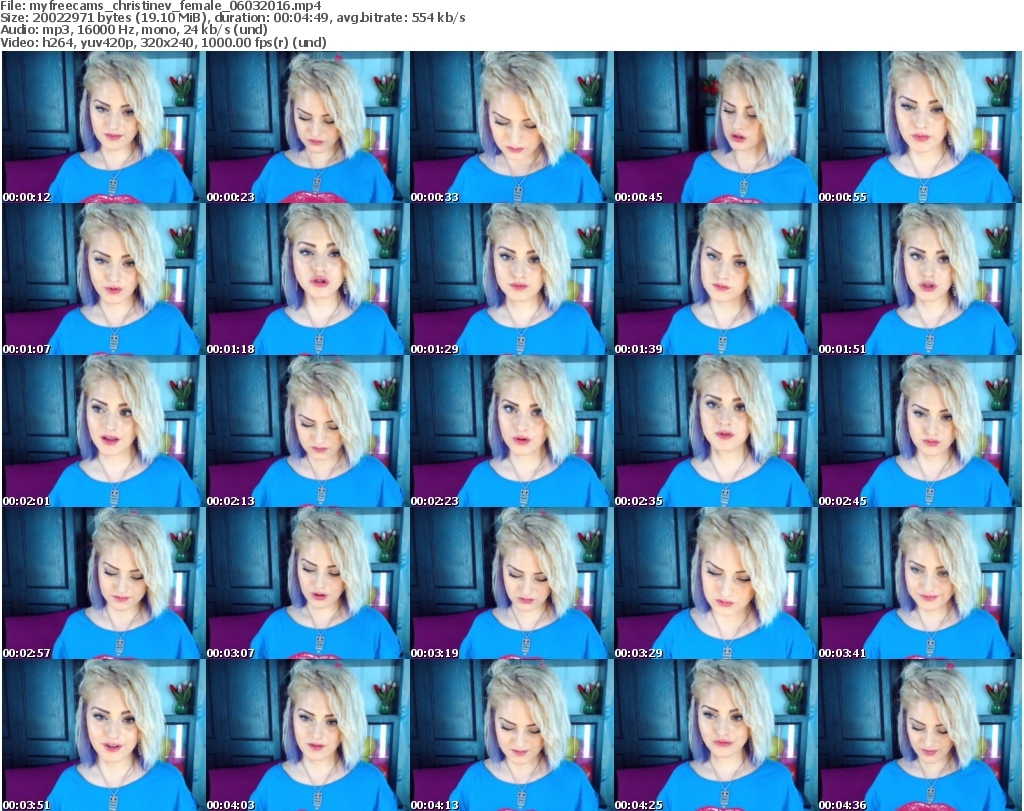Click the frame timestamped 00:03:07
Image resolution: width=1024 pixels, height=811 pixels.
click(x=308, y=583)
